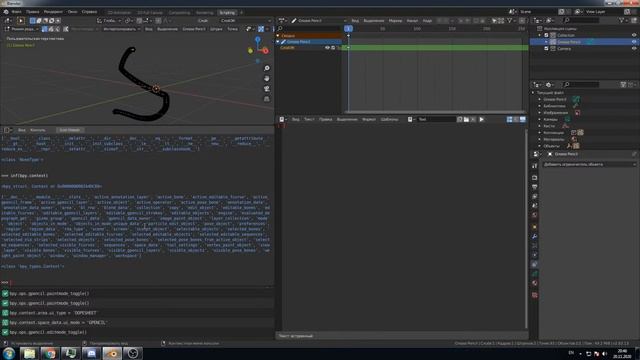
Task: Open the dope sheet Канал menu
Action: pos(412,20)
